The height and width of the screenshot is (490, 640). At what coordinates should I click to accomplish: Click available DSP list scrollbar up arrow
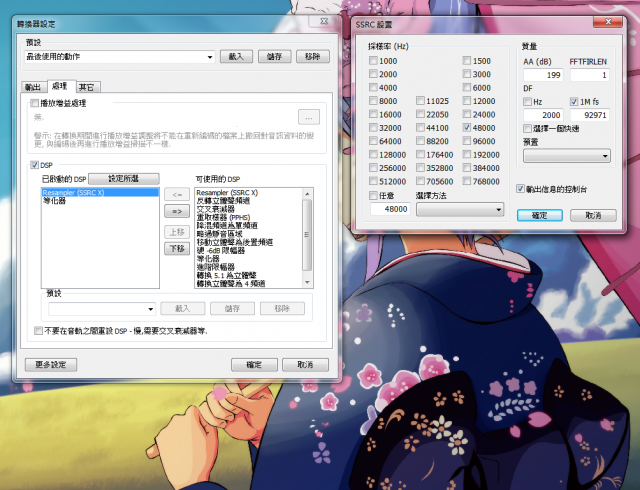(x=307, y=194)
